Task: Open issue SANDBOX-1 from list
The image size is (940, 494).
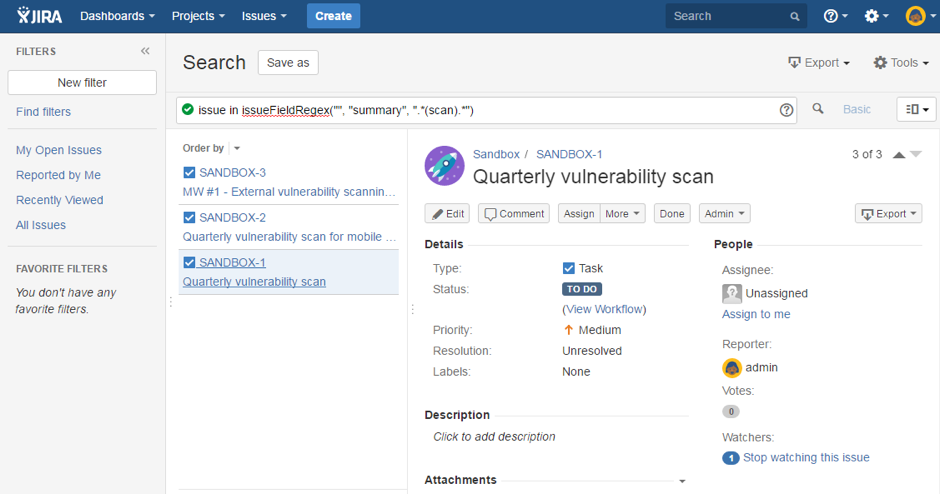Action: point(233,263)
